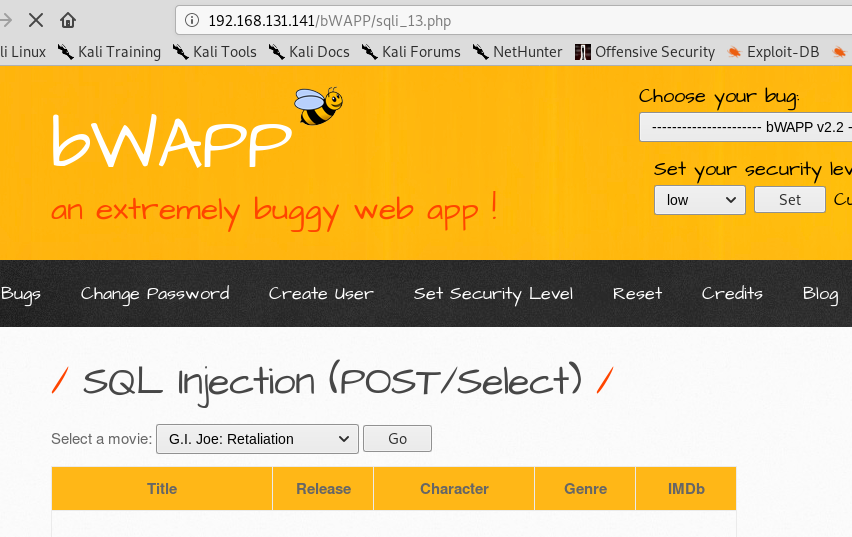Open the NetHunter bookmark
The width and height of the screenshot is (852, 537).
[x=518, y=52]
